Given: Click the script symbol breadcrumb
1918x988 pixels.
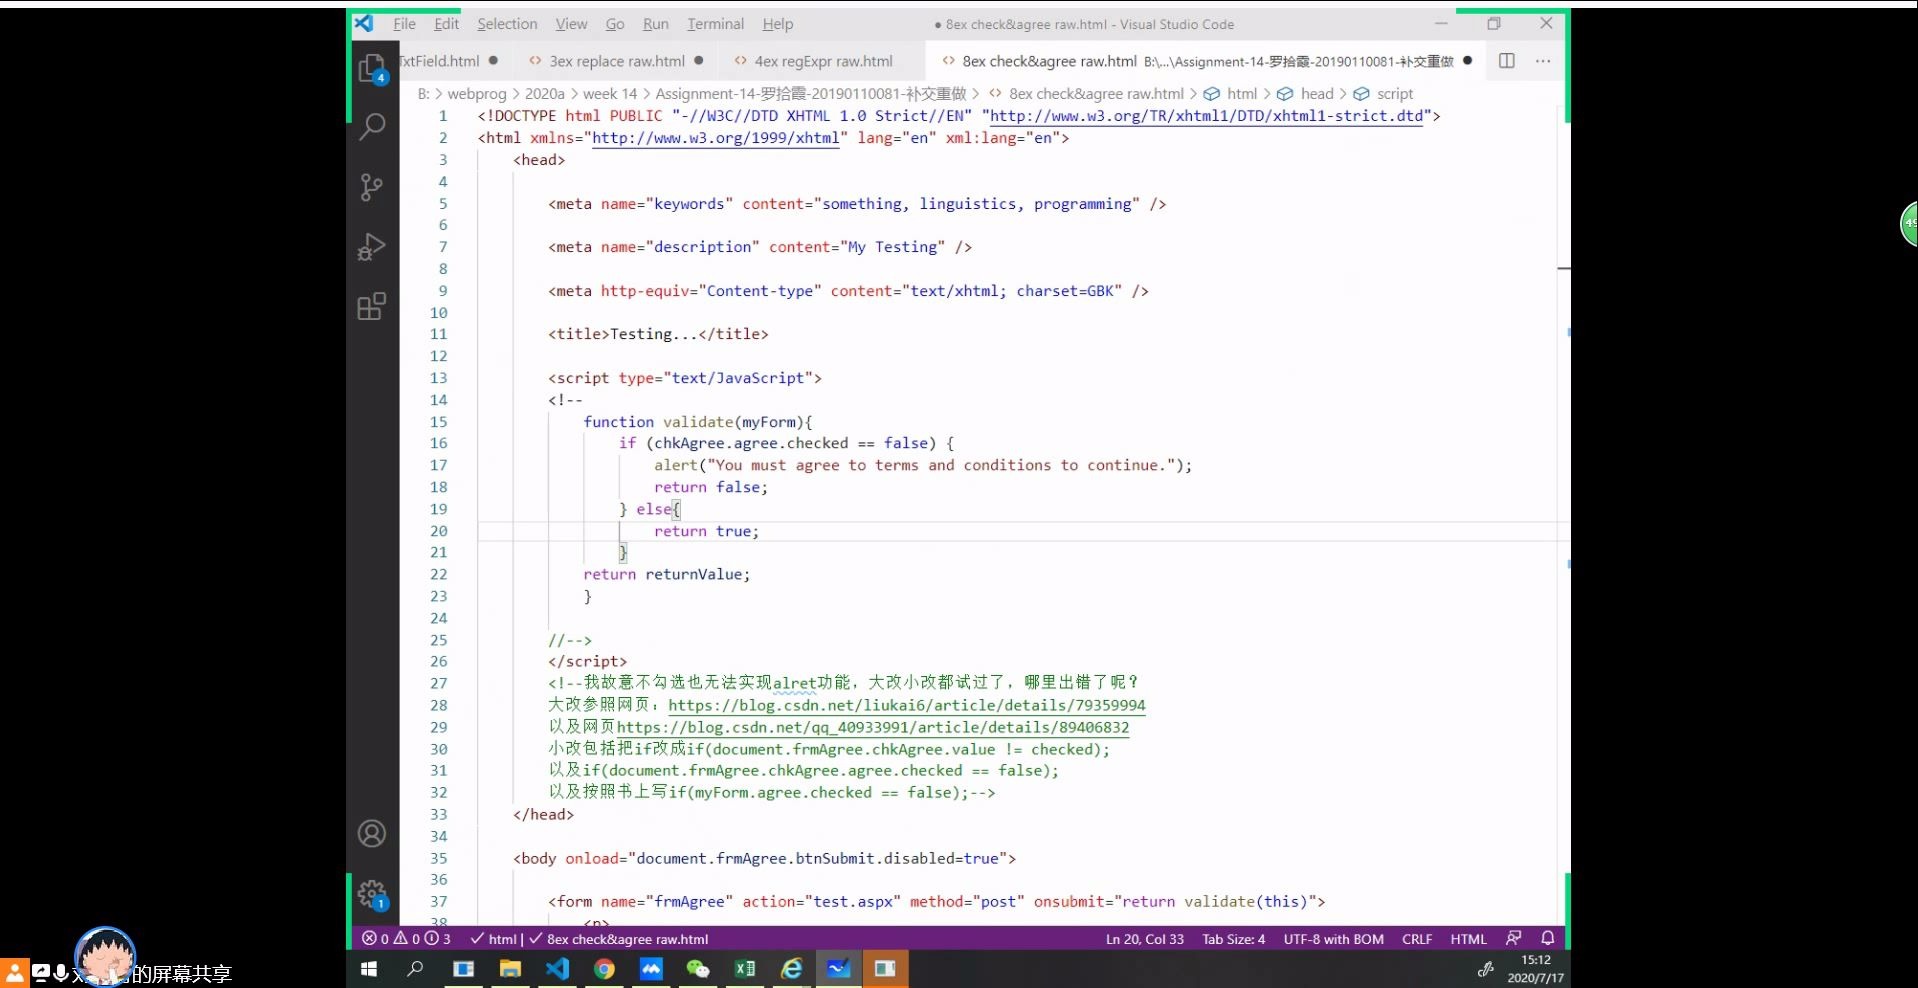Looking at the screenshot, I should tap(1394, 94).
